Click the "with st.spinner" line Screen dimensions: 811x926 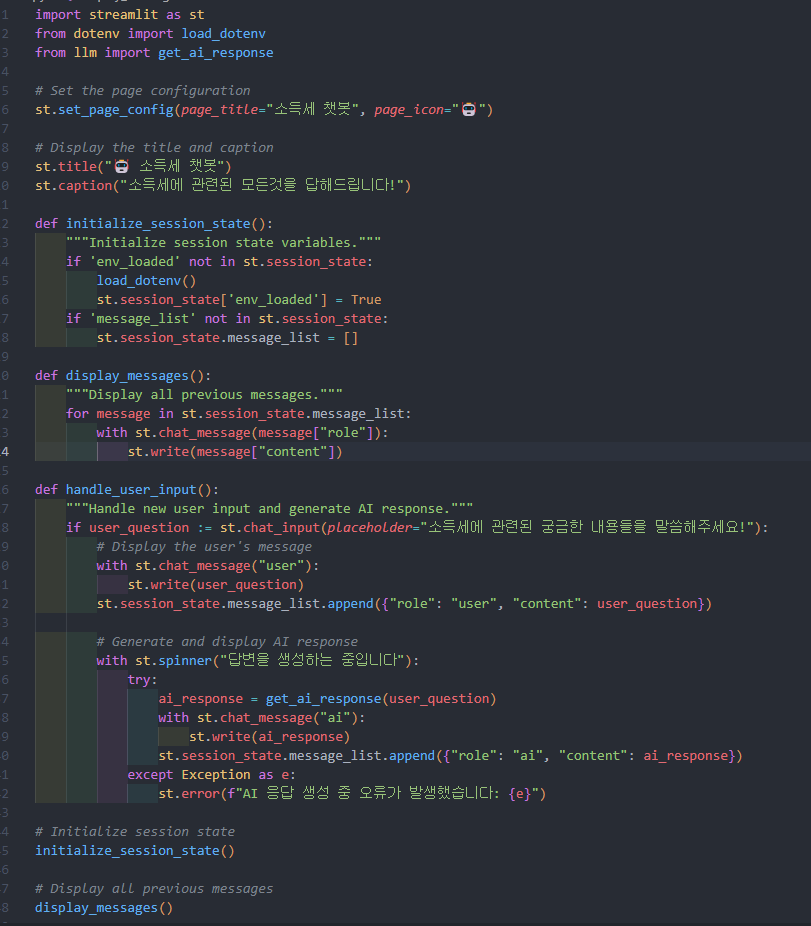(258, 660)
